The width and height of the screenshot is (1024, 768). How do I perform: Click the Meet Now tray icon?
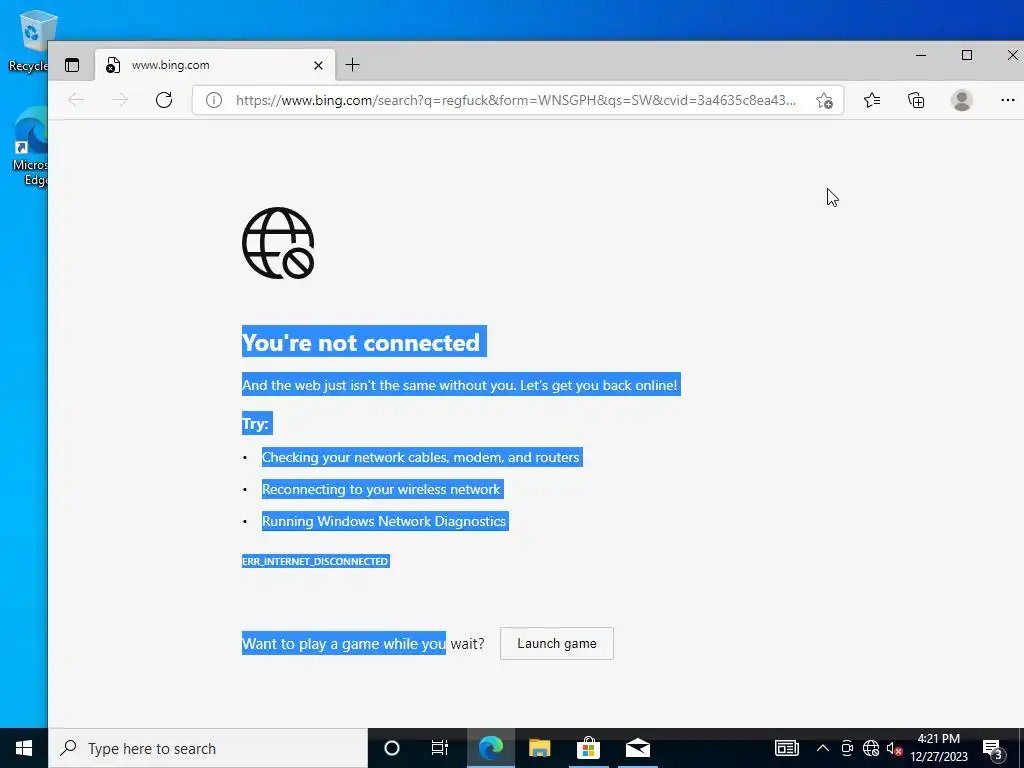pyautogui.click(x=847, y=748)
